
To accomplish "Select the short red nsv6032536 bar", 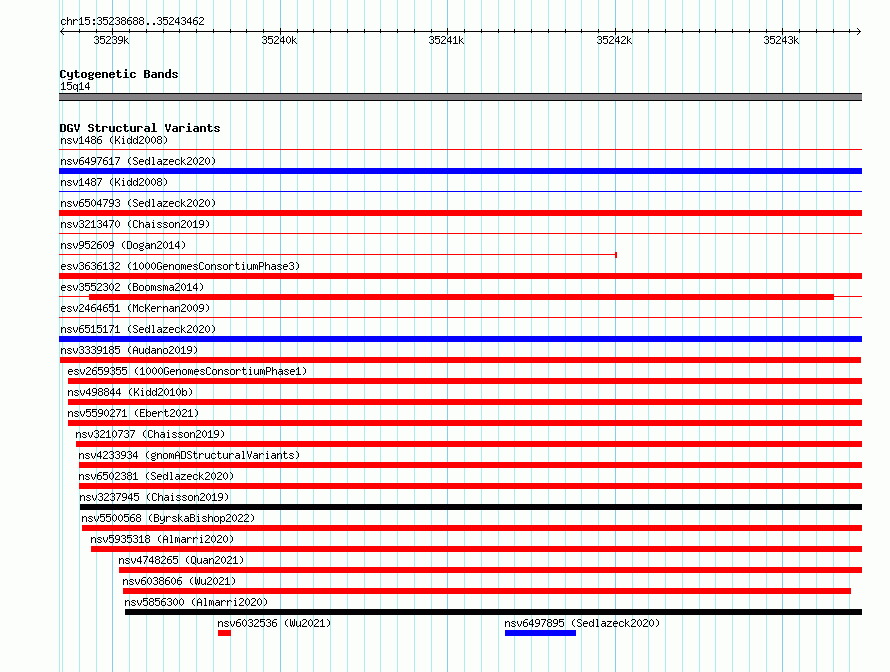I will point(224,633).
